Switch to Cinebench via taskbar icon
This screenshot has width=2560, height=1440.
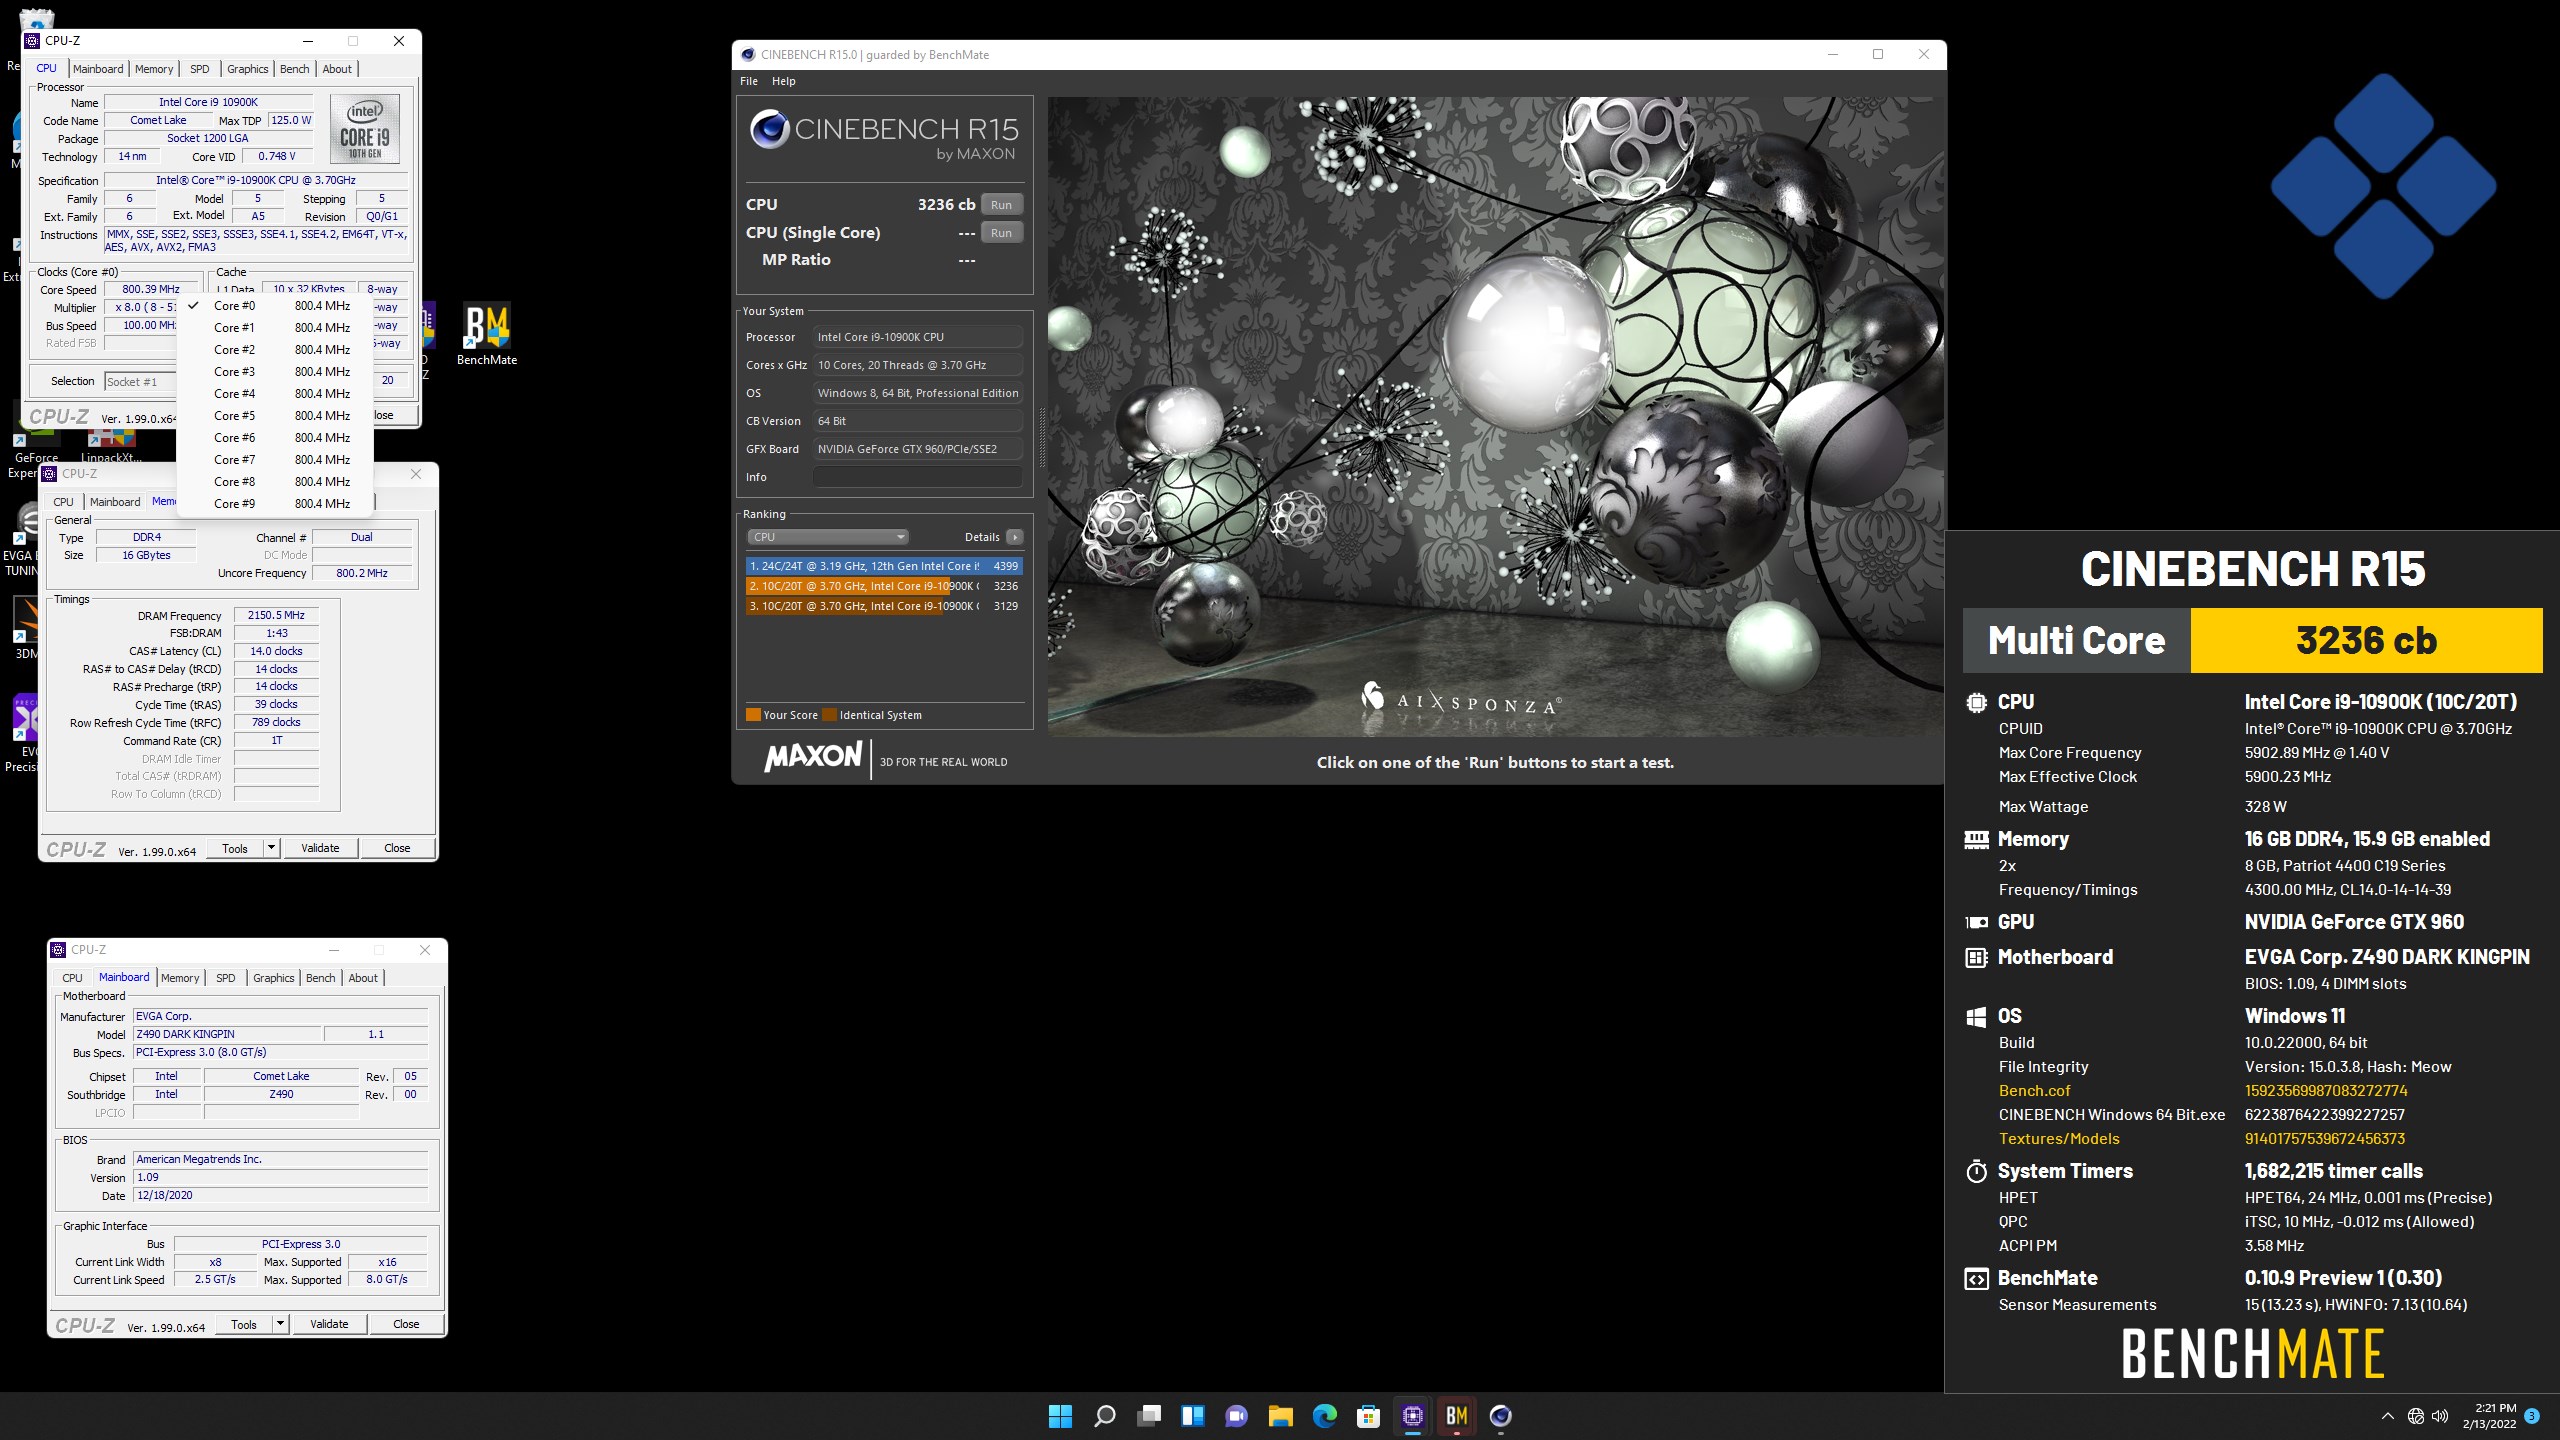click(x=1501, y=1416)
